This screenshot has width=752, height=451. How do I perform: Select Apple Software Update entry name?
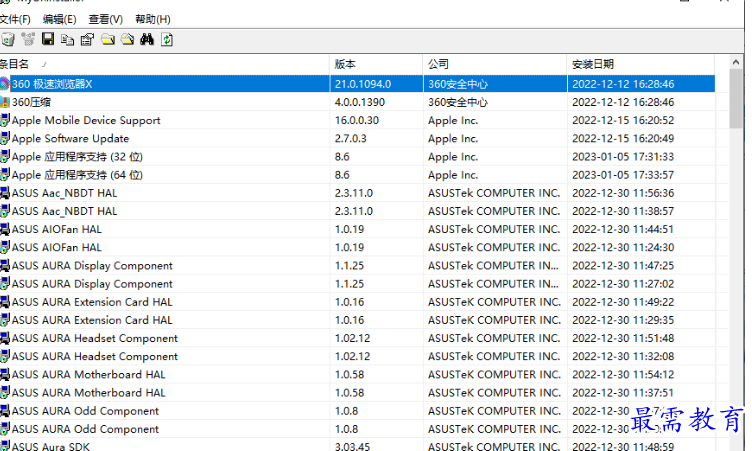[x=70, y=139]
